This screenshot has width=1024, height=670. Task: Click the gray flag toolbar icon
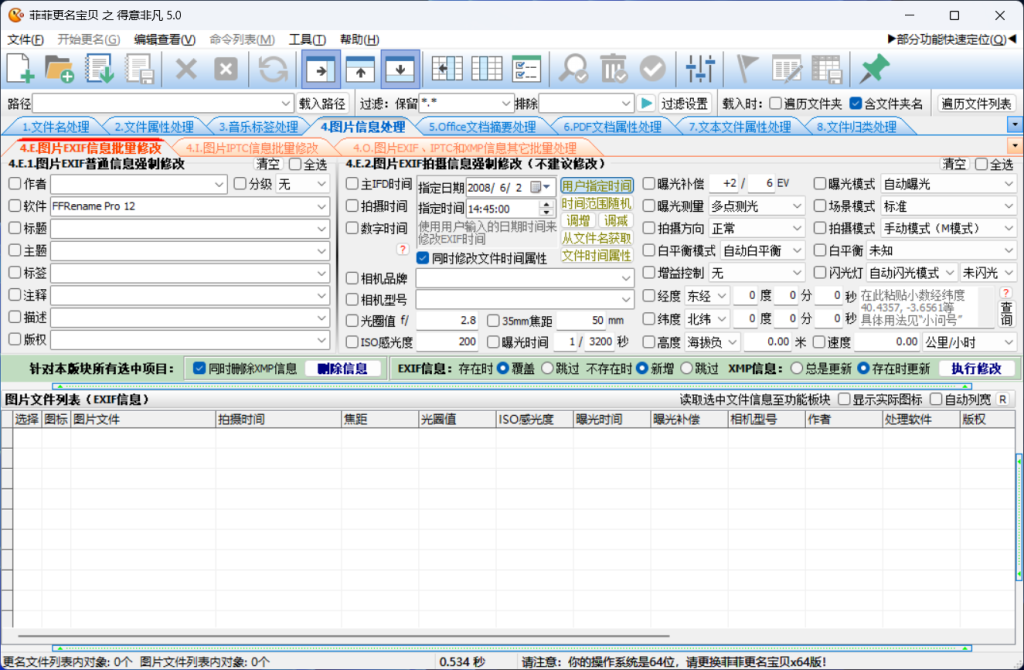coord(747,68)
